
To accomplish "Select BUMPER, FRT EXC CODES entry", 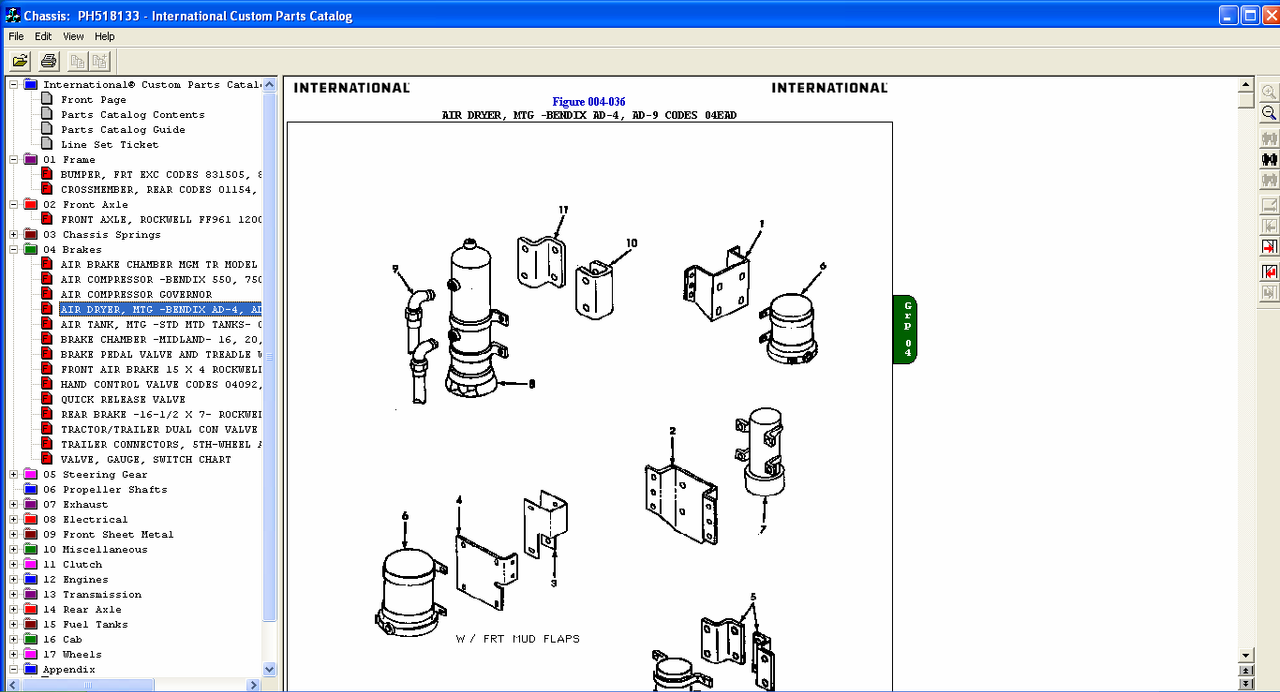I will [x=161, y=175].
